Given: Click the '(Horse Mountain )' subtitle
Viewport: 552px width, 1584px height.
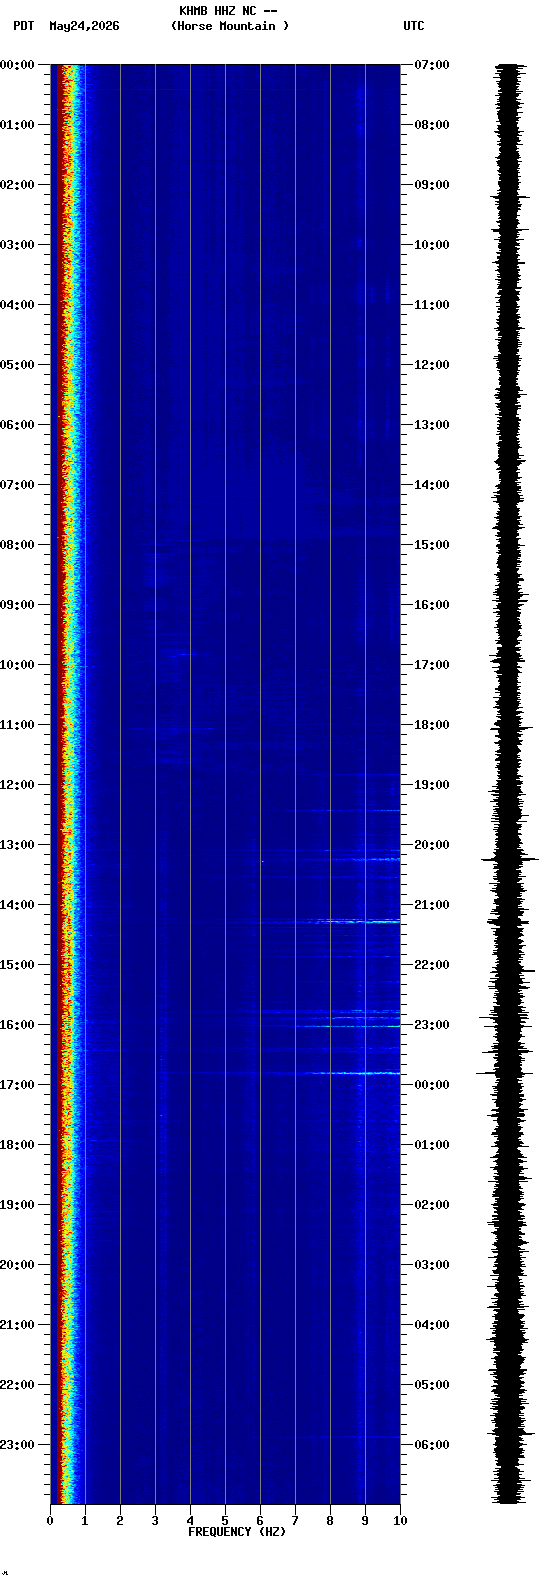Looking at the screenshot, I should tap(230, 26).
